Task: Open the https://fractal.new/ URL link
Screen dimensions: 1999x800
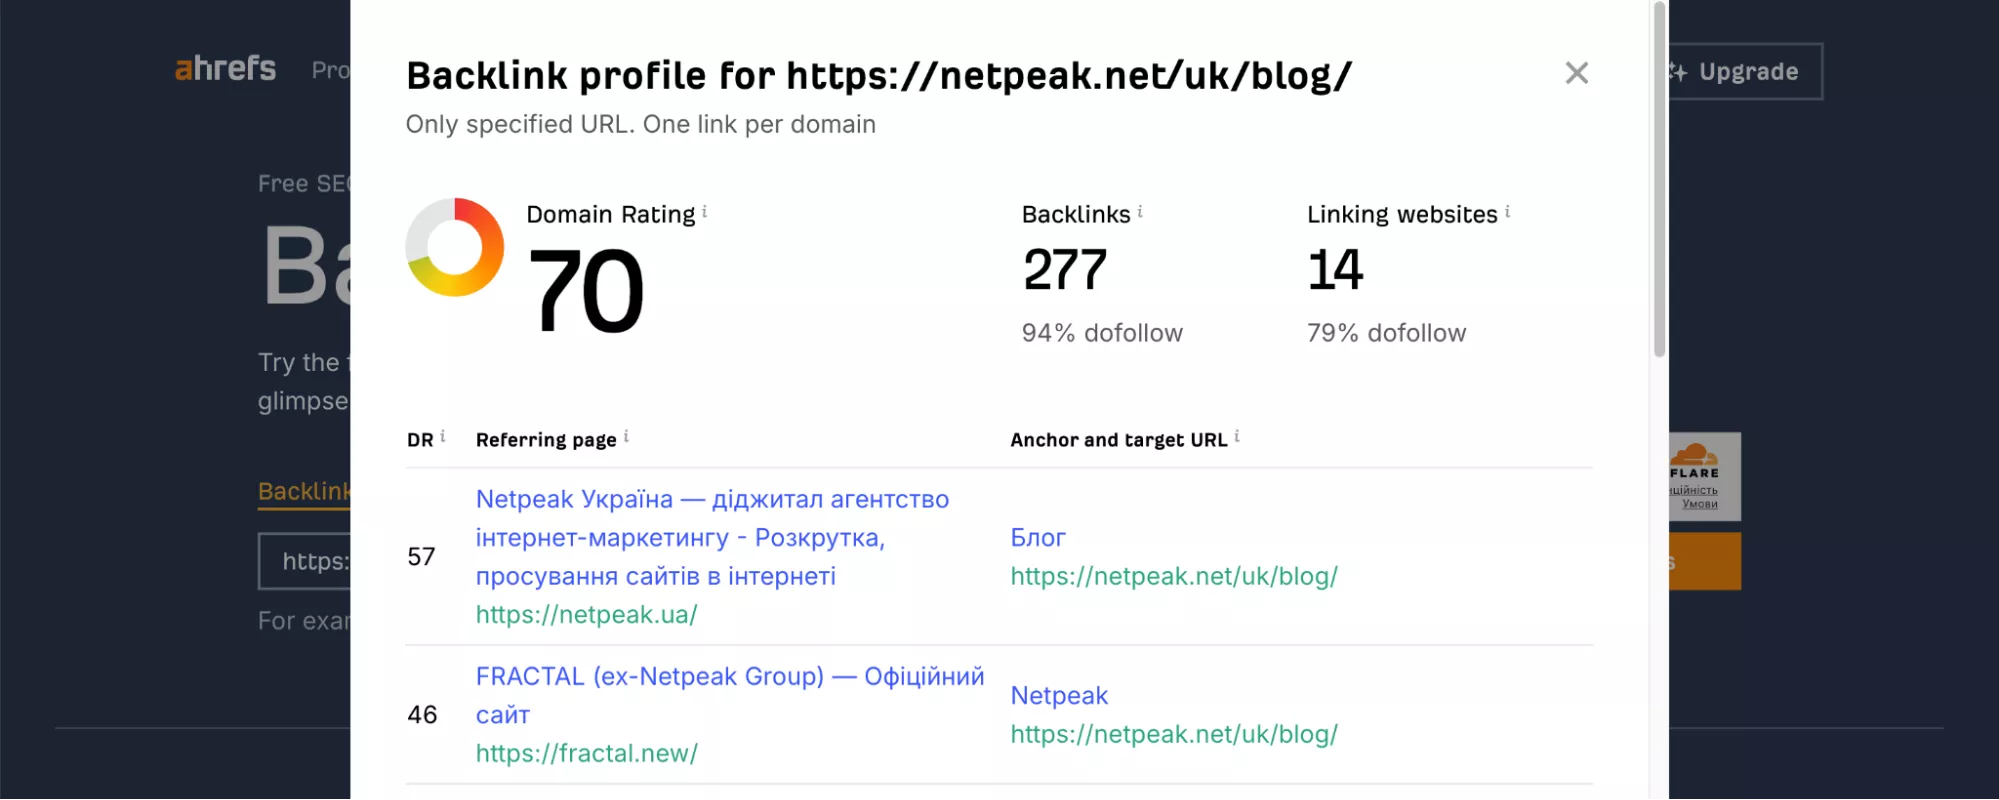Action: point(586,753)
